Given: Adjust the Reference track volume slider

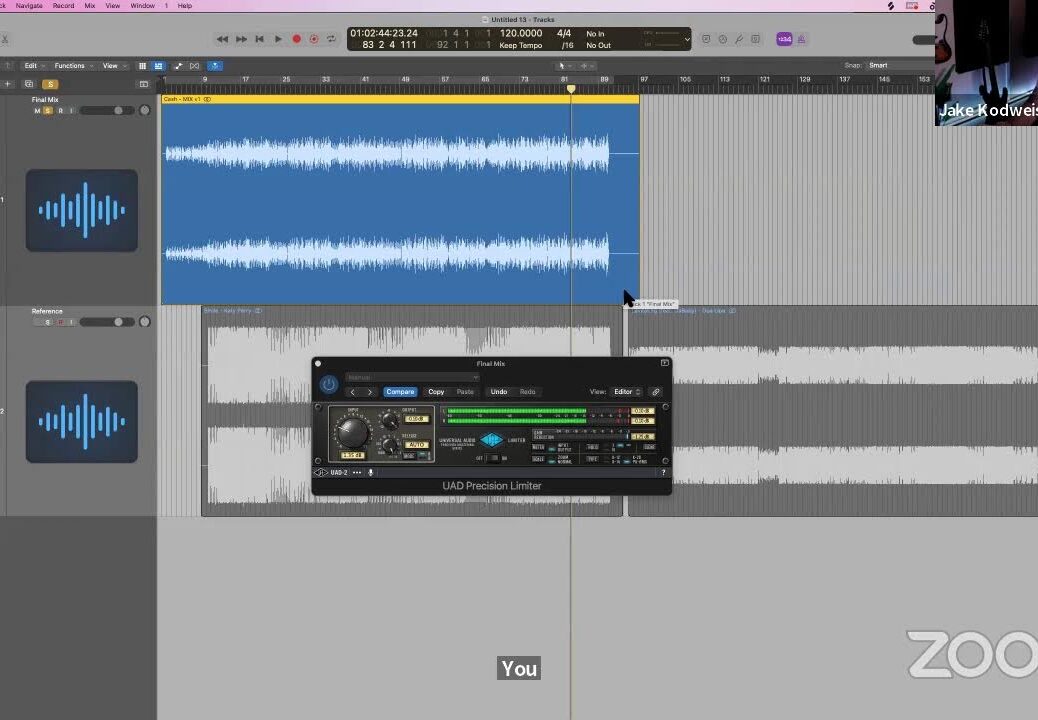Looking at the screenshot, I should 107,322.
